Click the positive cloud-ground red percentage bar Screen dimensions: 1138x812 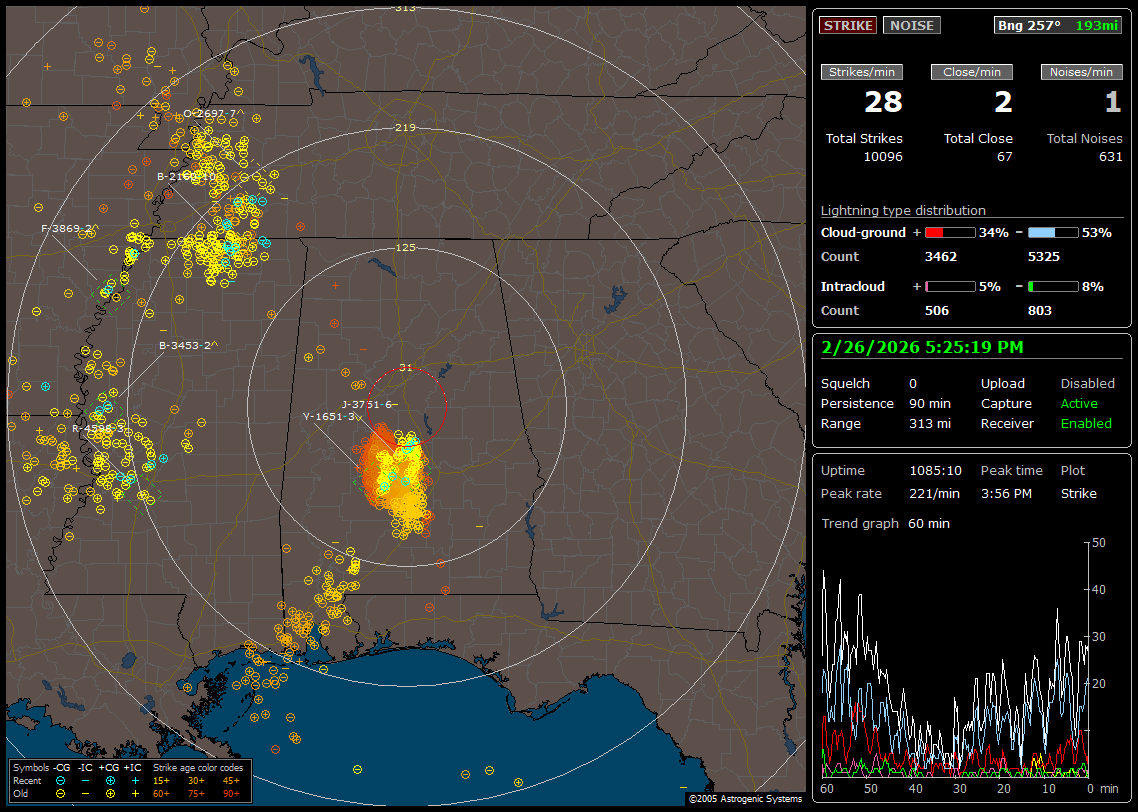point(949,233)
